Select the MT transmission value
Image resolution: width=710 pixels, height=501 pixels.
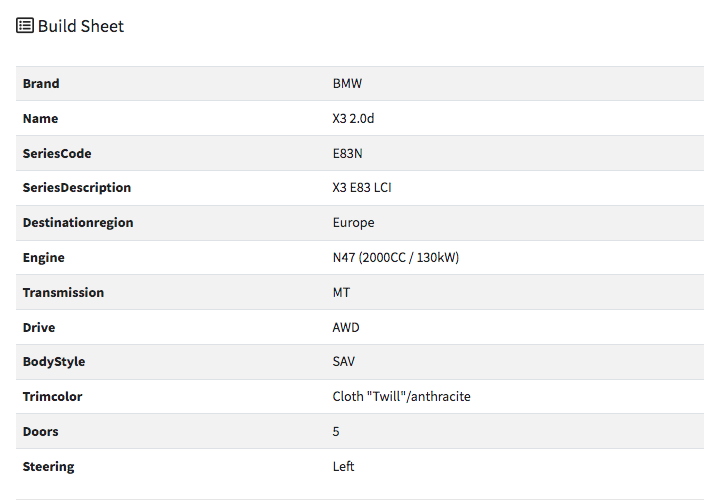tap(341, 293)
